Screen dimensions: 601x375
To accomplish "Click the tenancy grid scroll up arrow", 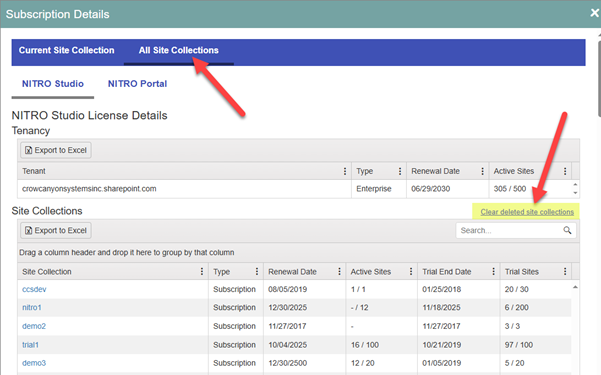I will point(575,184).
